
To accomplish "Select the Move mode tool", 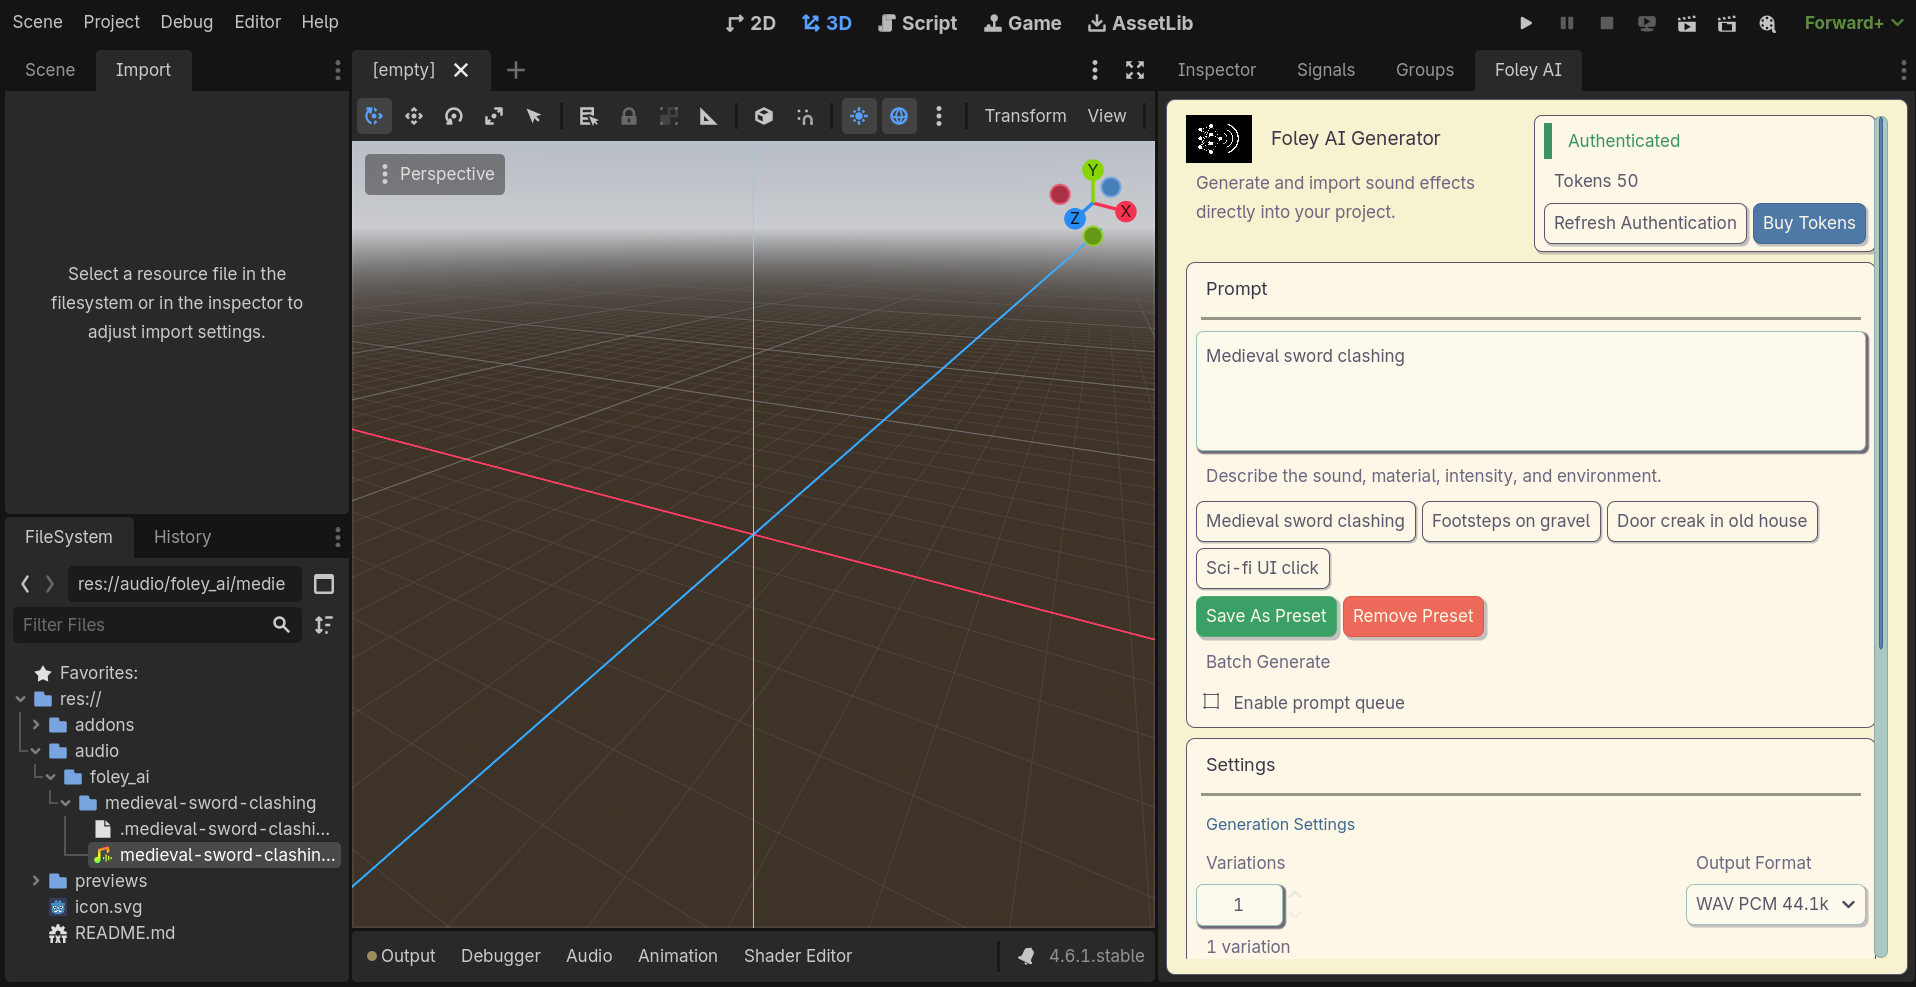I will click(414, 116).
